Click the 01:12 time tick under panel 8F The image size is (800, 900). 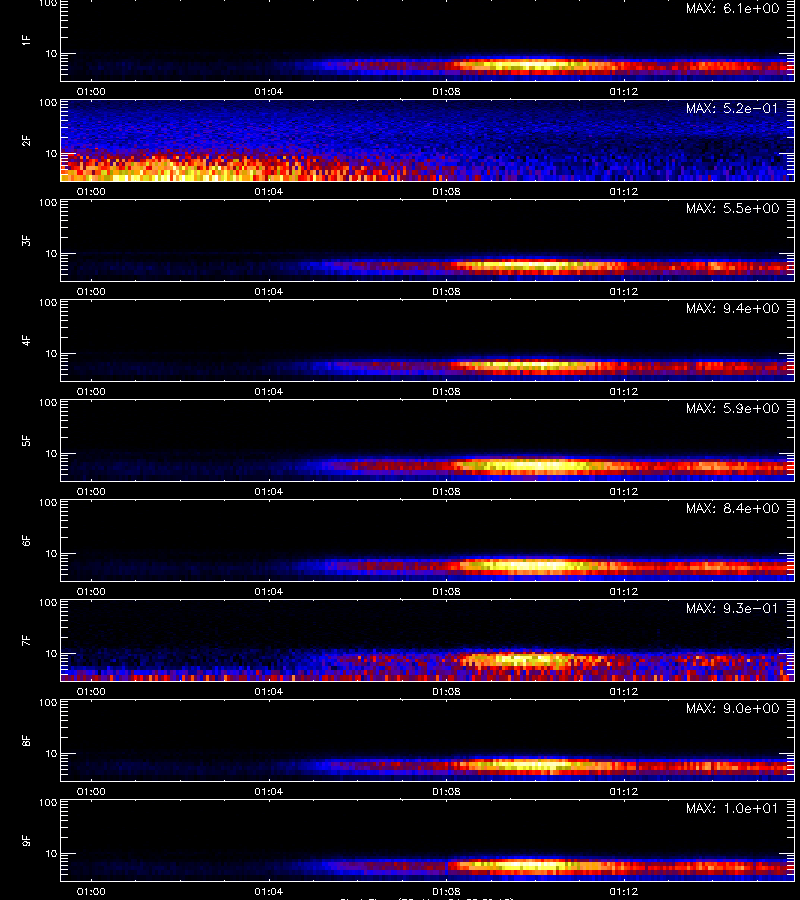(624, 791)
